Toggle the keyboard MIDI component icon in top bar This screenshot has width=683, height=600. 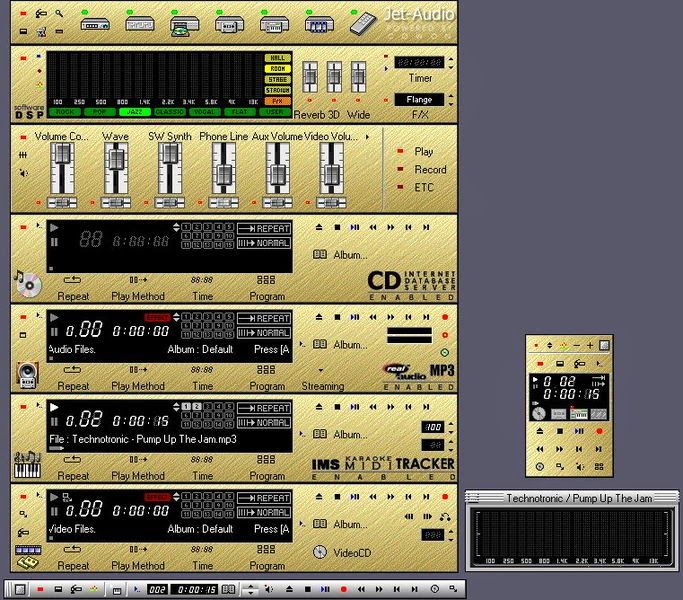274,24
